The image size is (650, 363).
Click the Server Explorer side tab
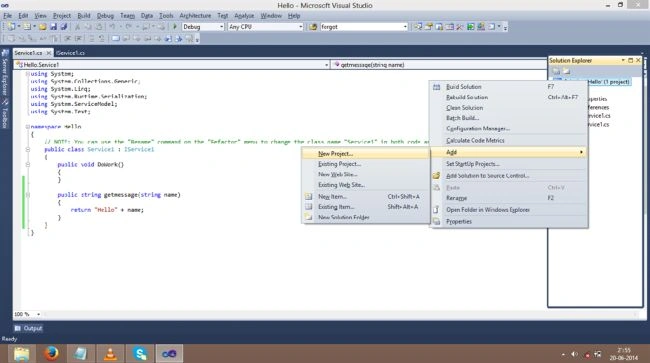pos(5,73)
